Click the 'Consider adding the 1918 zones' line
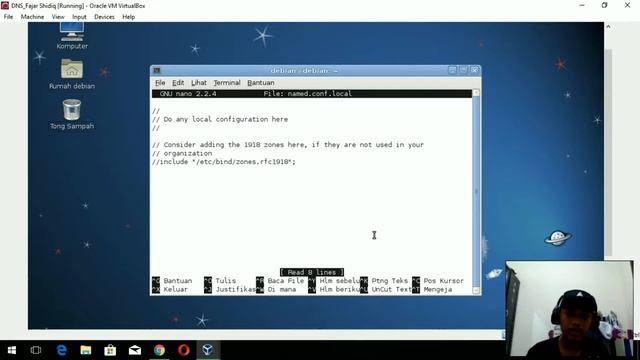Image resolution: width=640 pixels, height=360 pixels. point(288,144)
